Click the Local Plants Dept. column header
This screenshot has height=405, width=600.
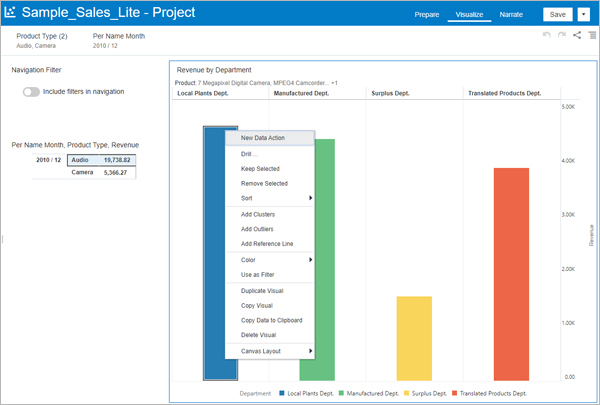[x=203, y=93]
